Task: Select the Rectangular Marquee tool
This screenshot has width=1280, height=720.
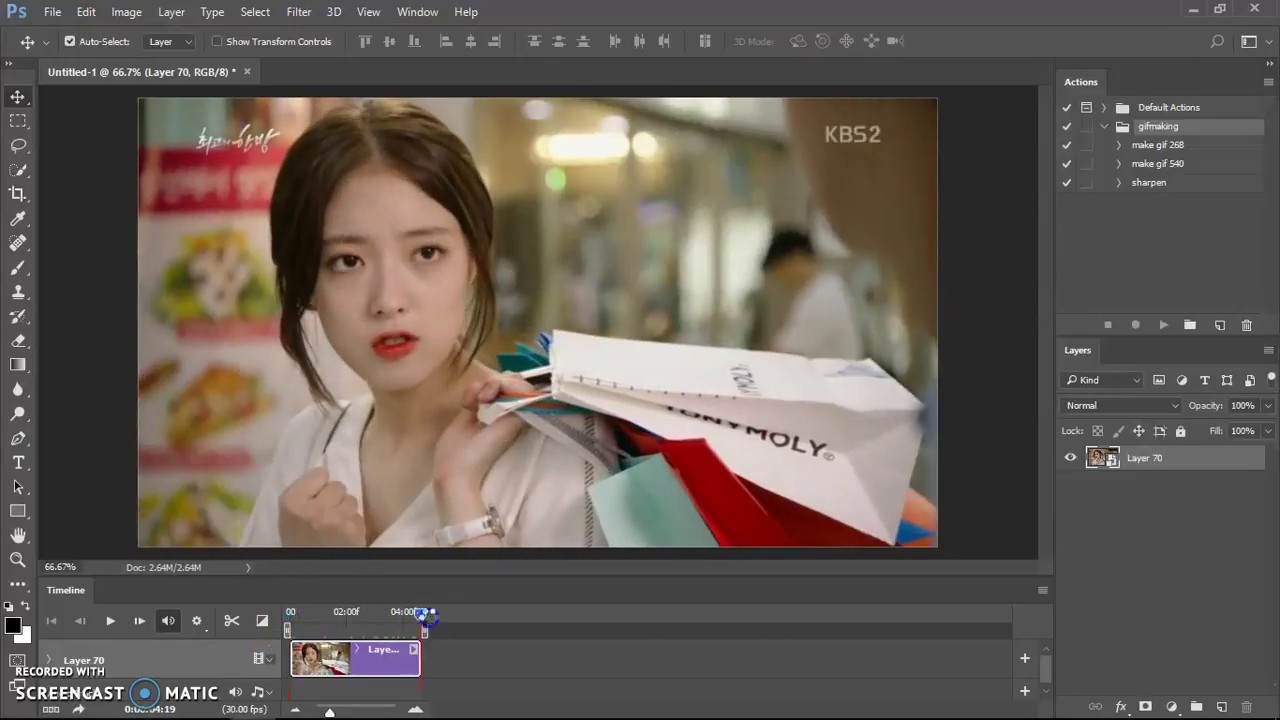Action: (18, 121)
